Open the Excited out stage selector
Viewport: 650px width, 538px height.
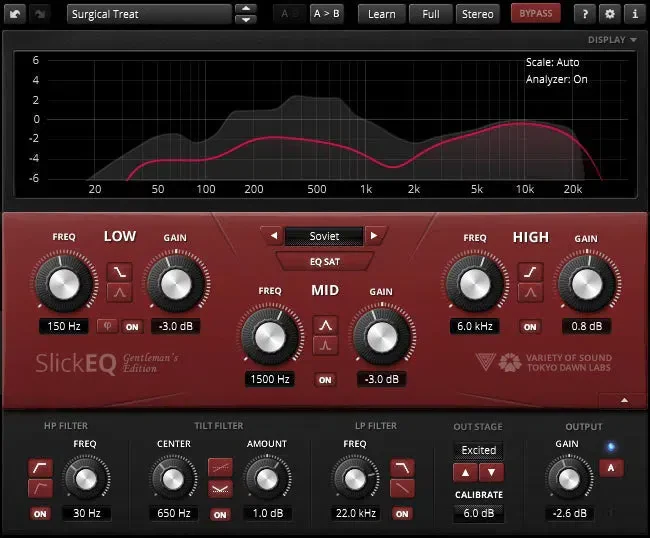point(478,450)
